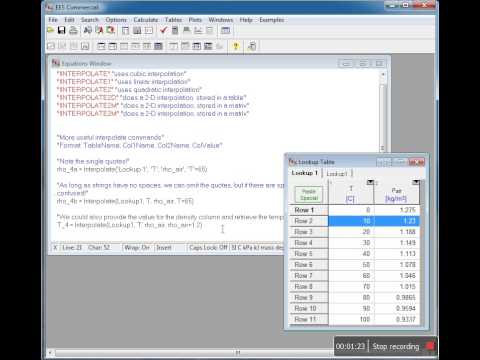
Task: Click the cell with value 1.275
Action: [x=397, y=210]
